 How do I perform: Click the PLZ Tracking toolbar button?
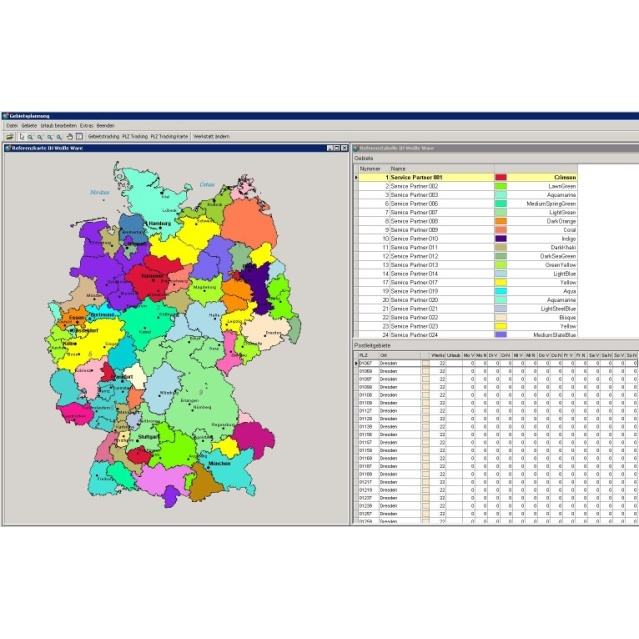pos(135,137)
